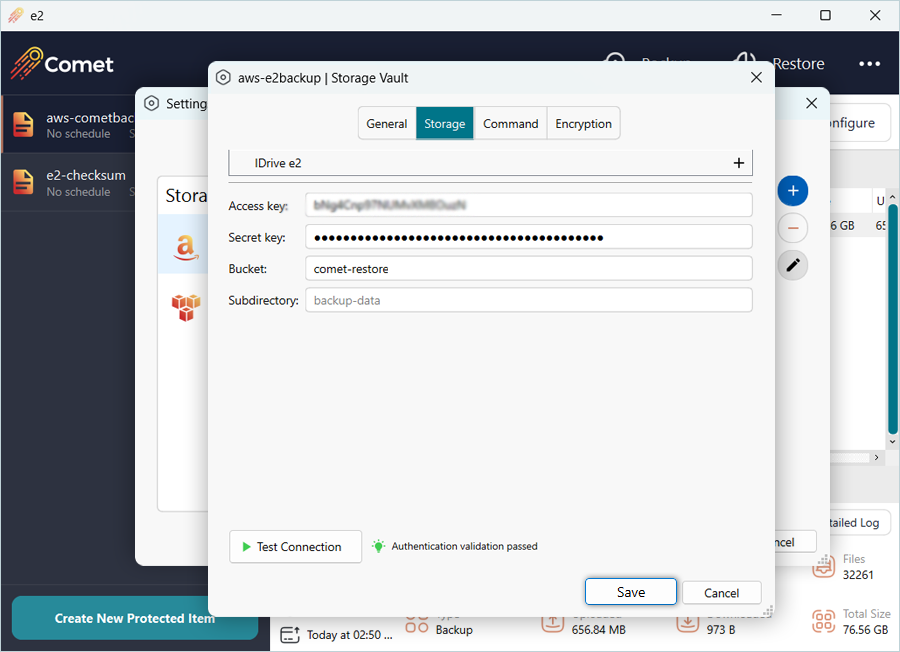Open the e2-checksum protected item
This screenshot has width=900, height=652.
point(69,183)
